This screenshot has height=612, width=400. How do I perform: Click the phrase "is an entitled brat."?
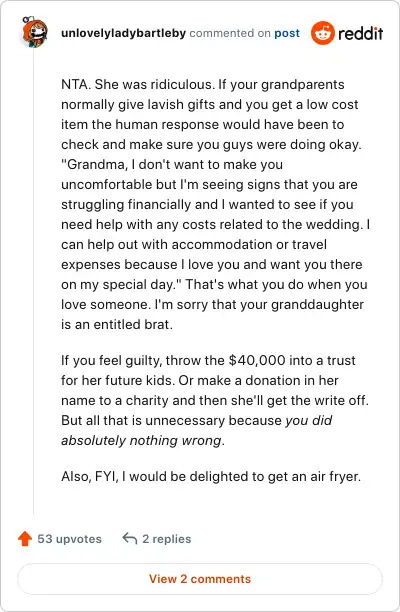[117, 324]
